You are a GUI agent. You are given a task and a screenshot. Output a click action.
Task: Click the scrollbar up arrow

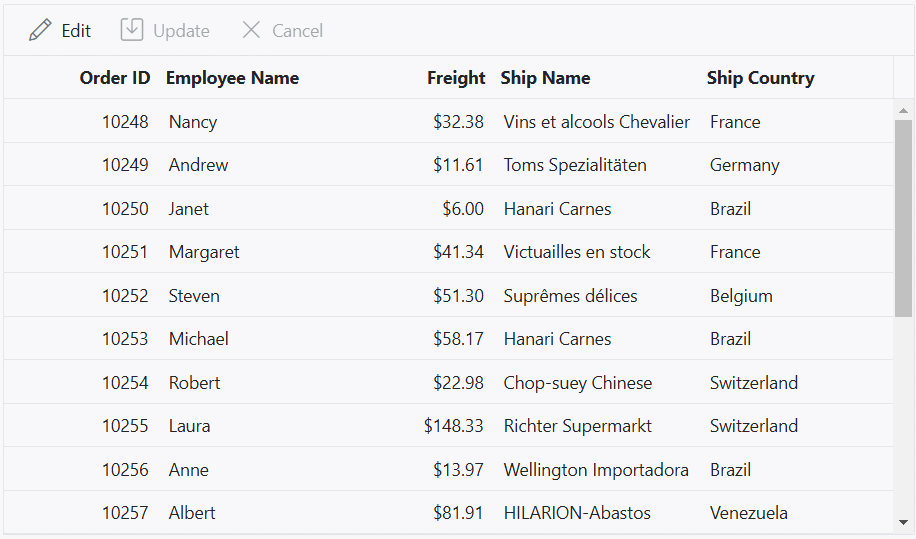coord(903,110)
